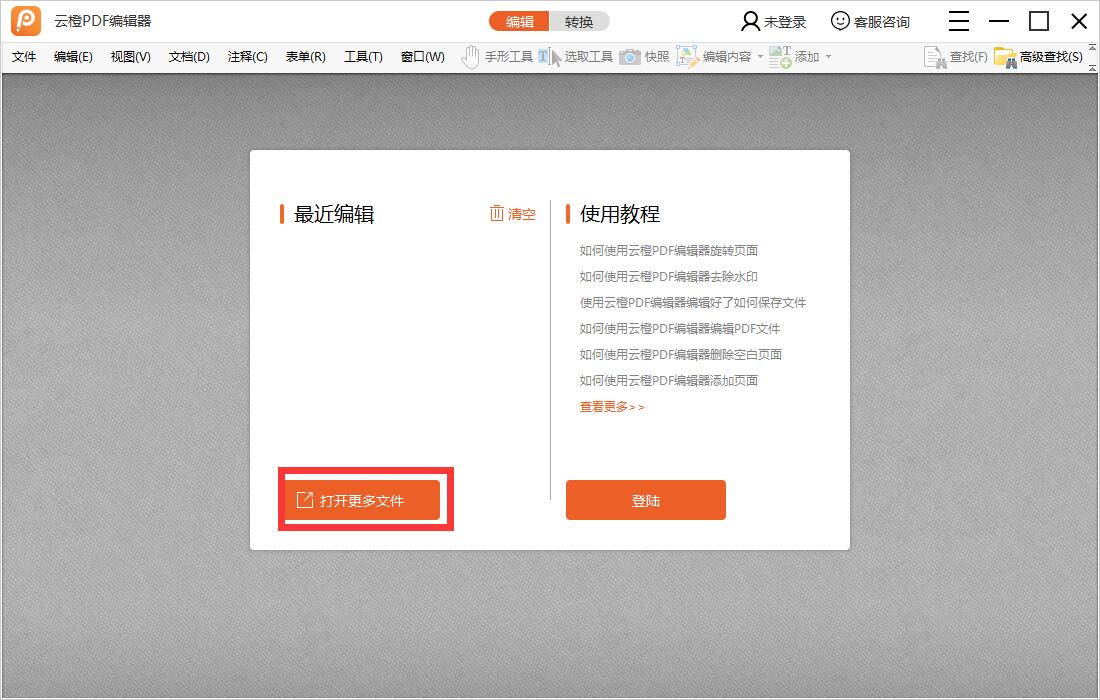Viewport: 1100px width, 700px height.
Task: Click the orange 登陆 login button
Action: pyautogui.click(x=645, y=500)
